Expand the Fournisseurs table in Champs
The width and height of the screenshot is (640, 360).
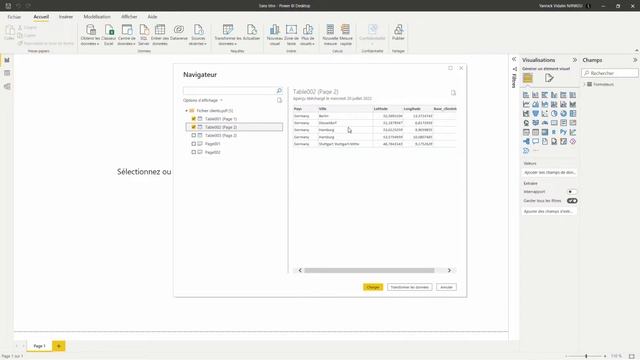coord(584,84)
